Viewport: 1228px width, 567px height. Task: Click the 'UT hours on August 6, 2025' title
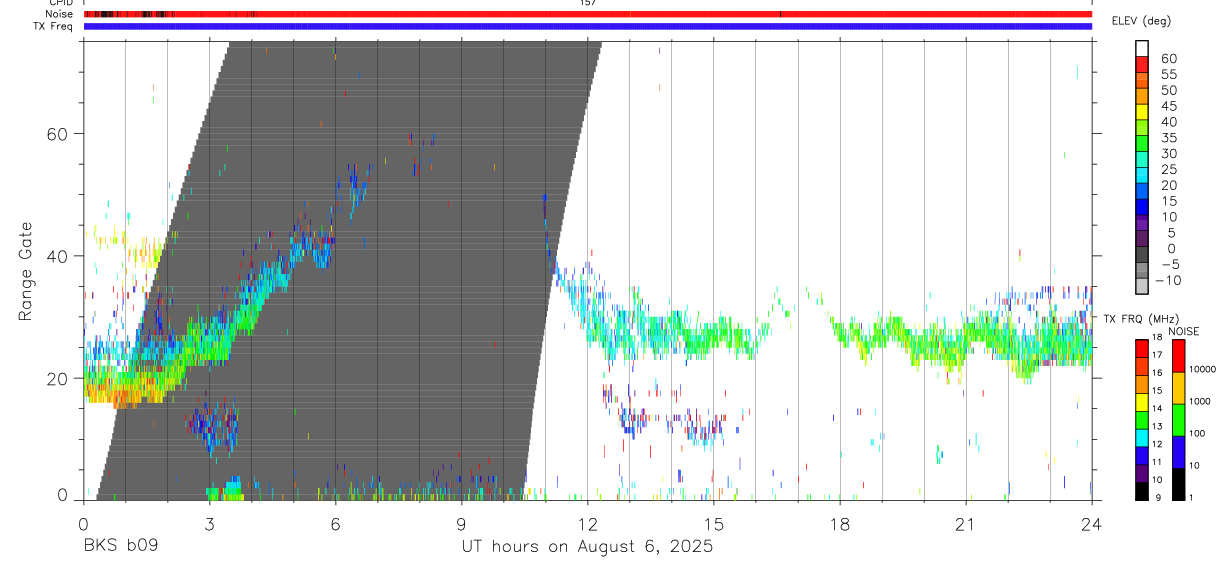point(587,546)
